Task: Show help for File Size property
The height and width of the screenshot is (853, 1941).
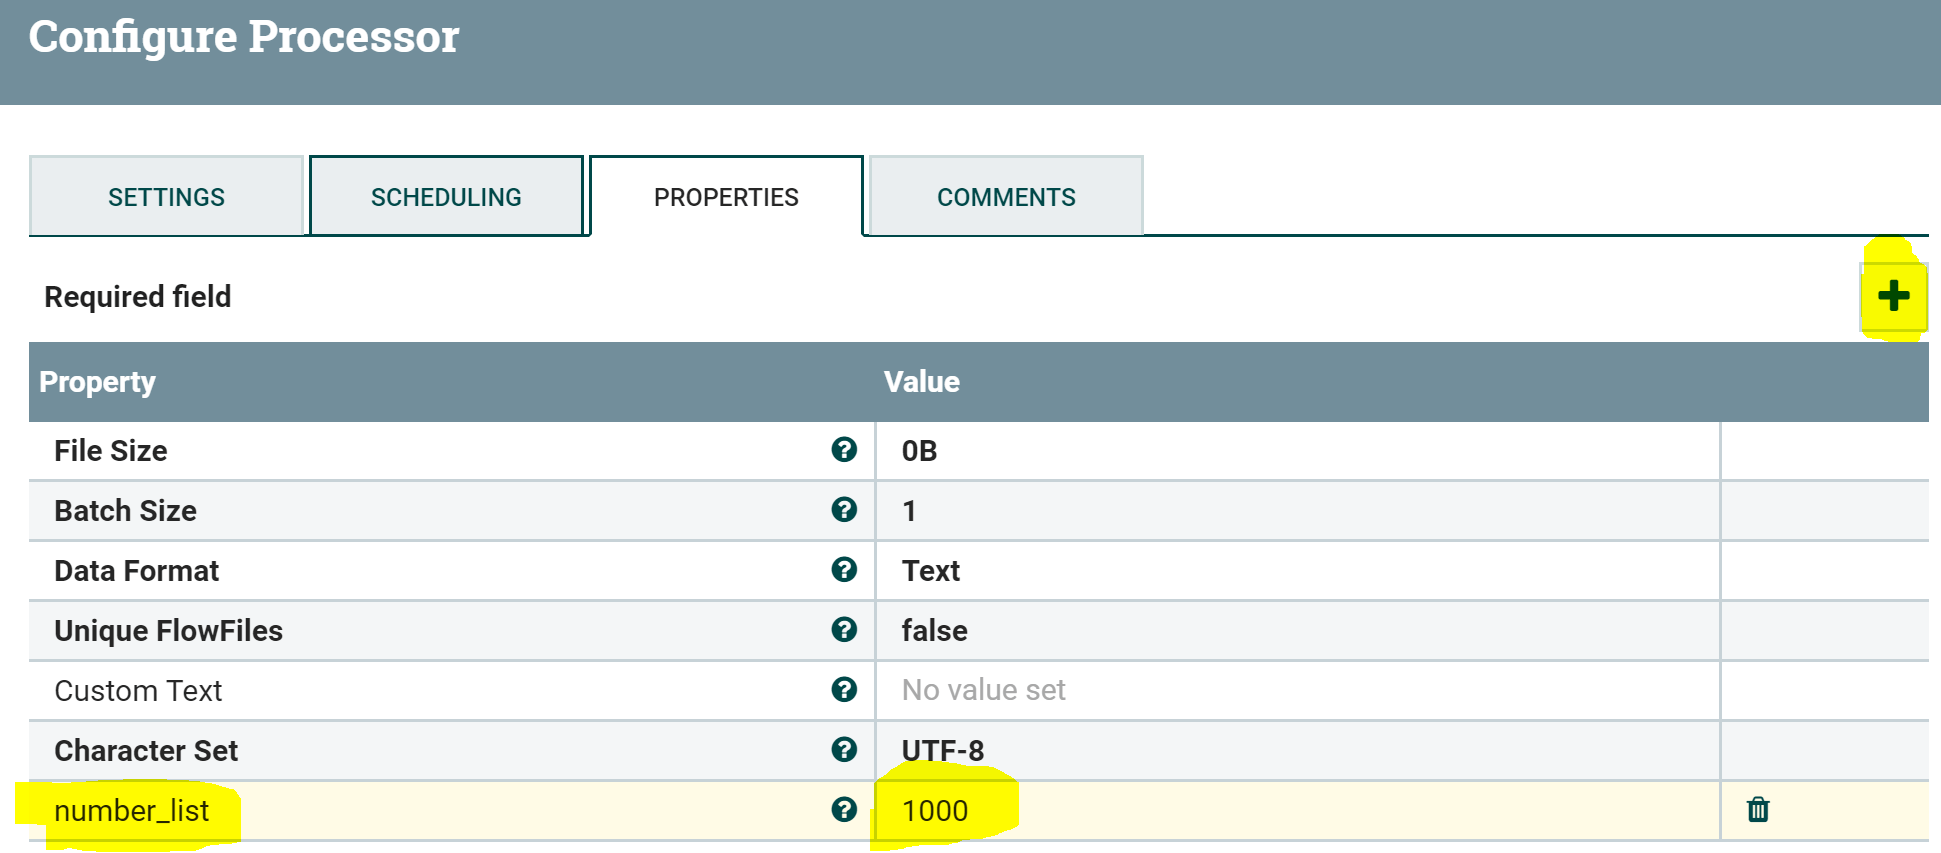Action: tap(844, 450)
